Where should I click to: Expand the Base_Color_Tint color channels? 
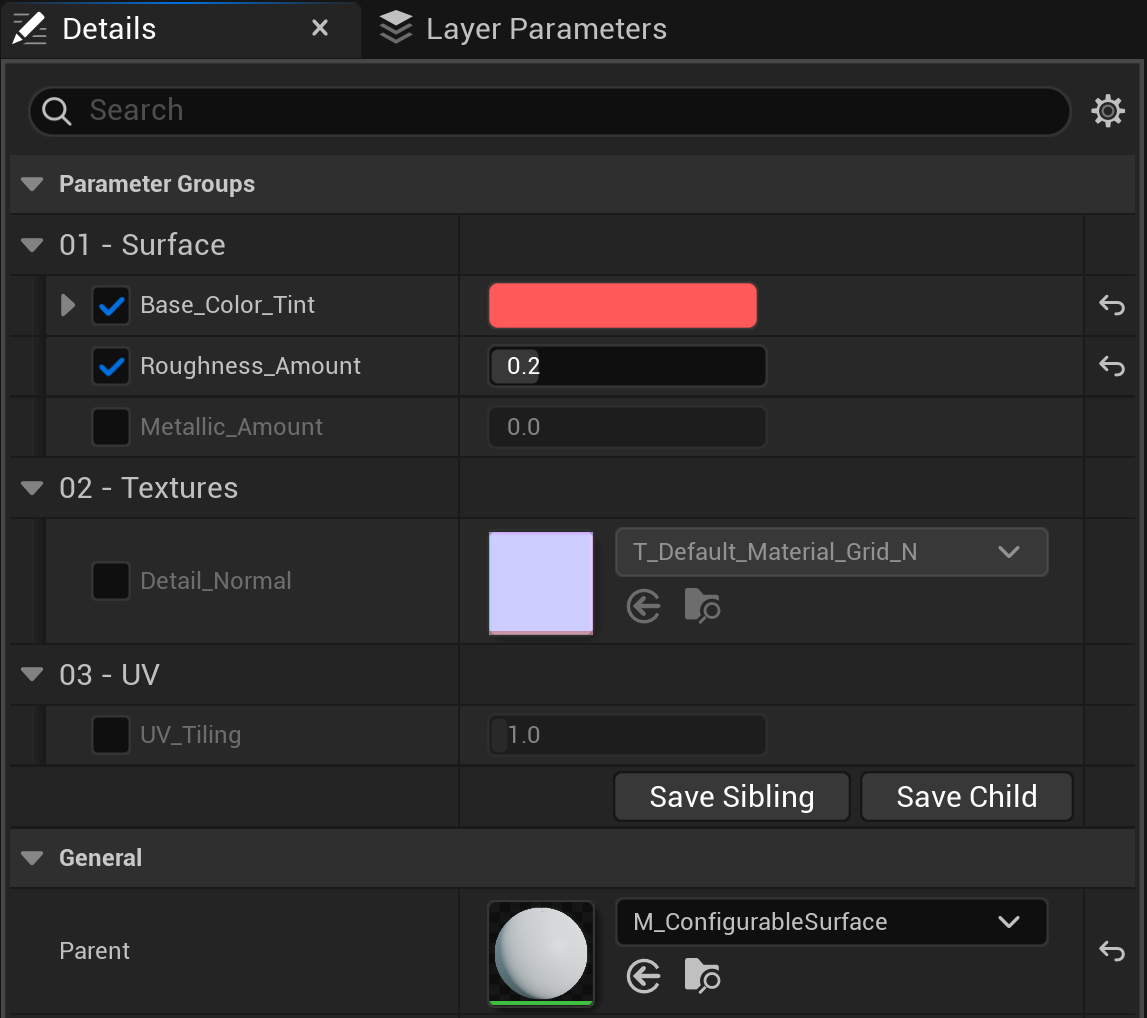[68, 305]
